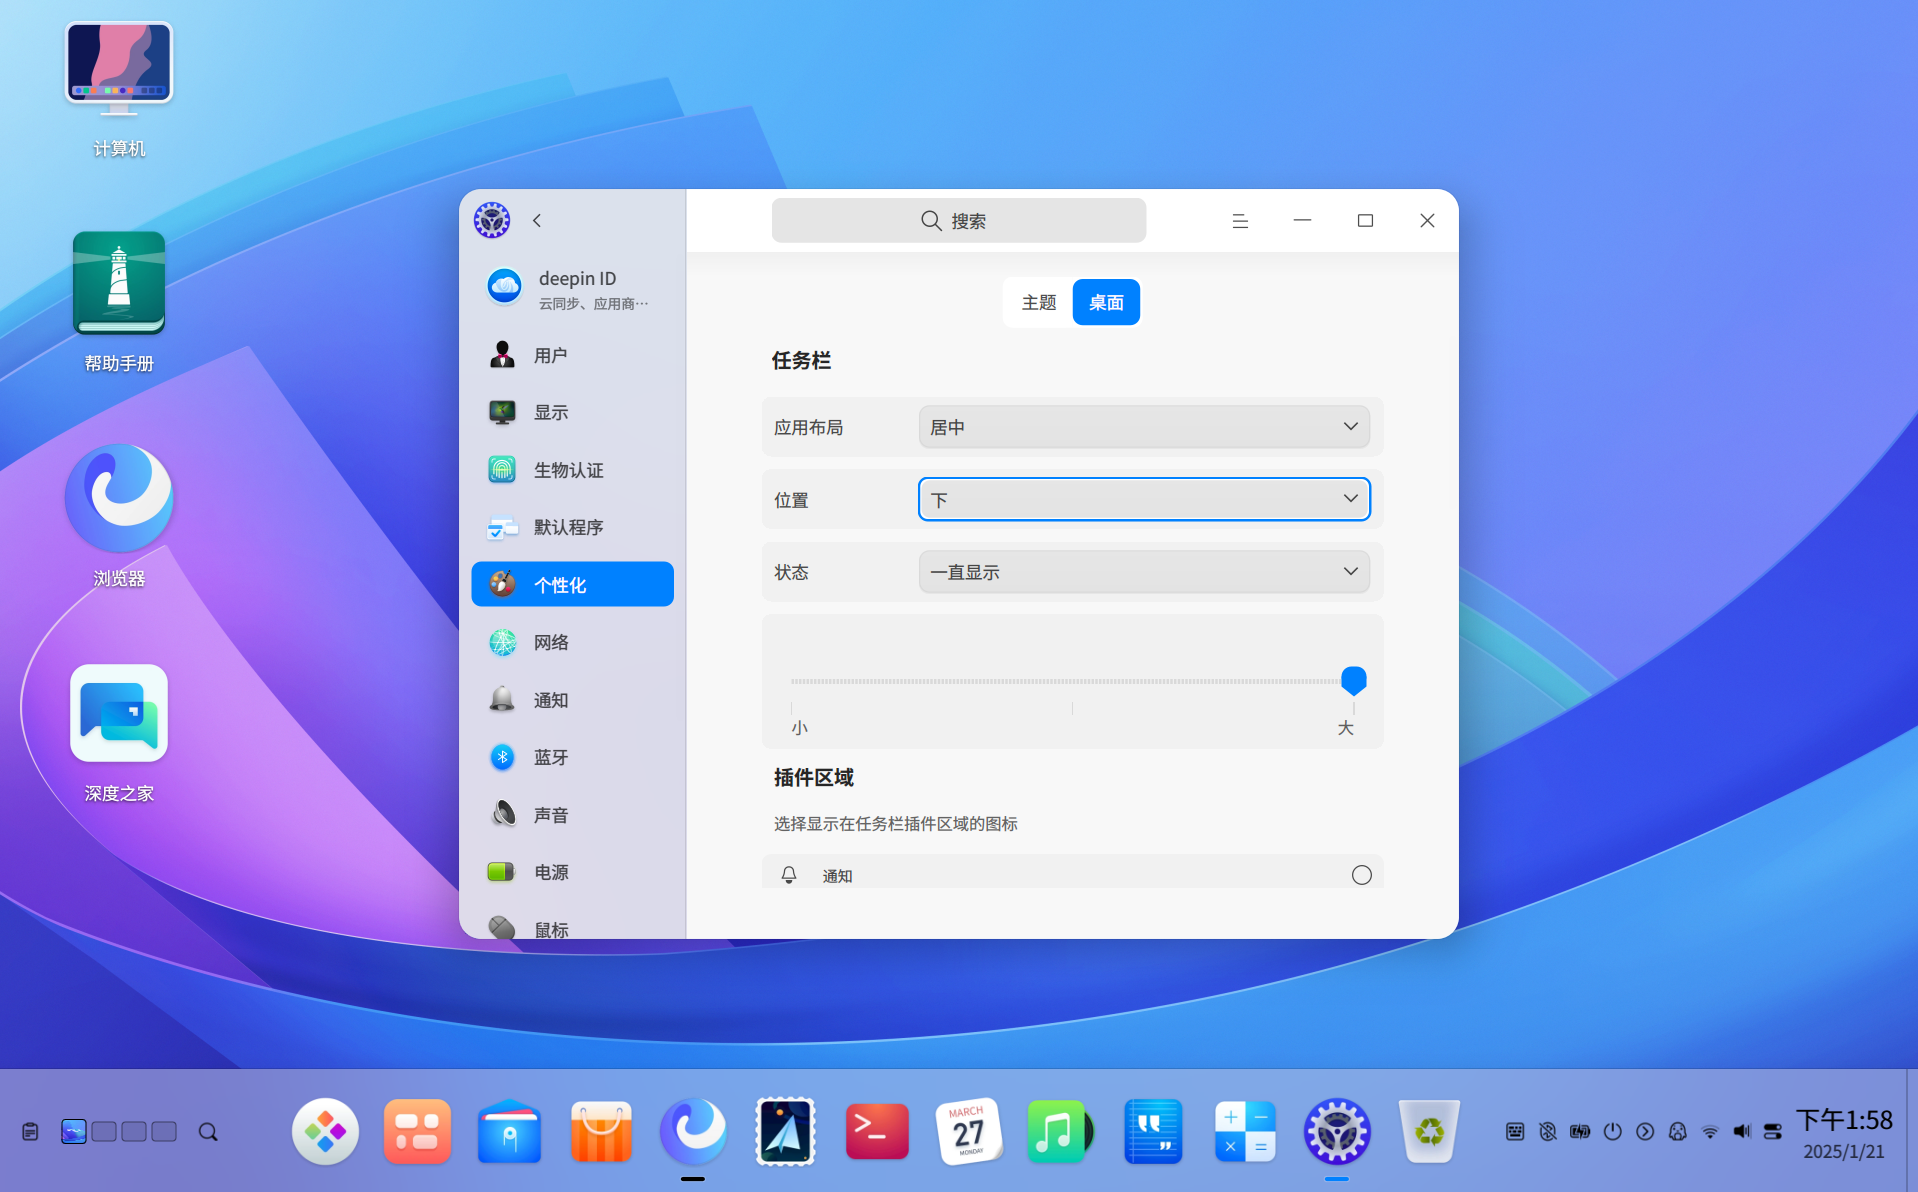Open 用户 settings in sidebar

point(572,355)
